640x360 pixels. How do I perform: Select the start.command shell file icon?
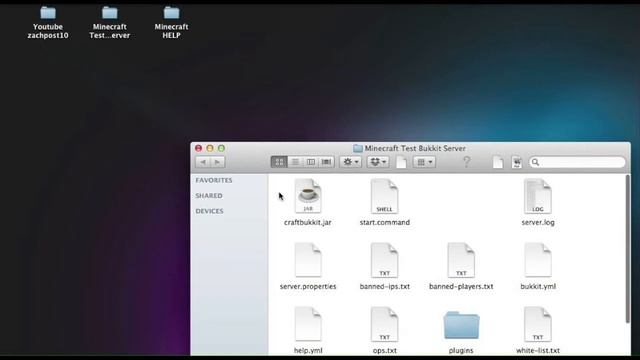point(384,196)
